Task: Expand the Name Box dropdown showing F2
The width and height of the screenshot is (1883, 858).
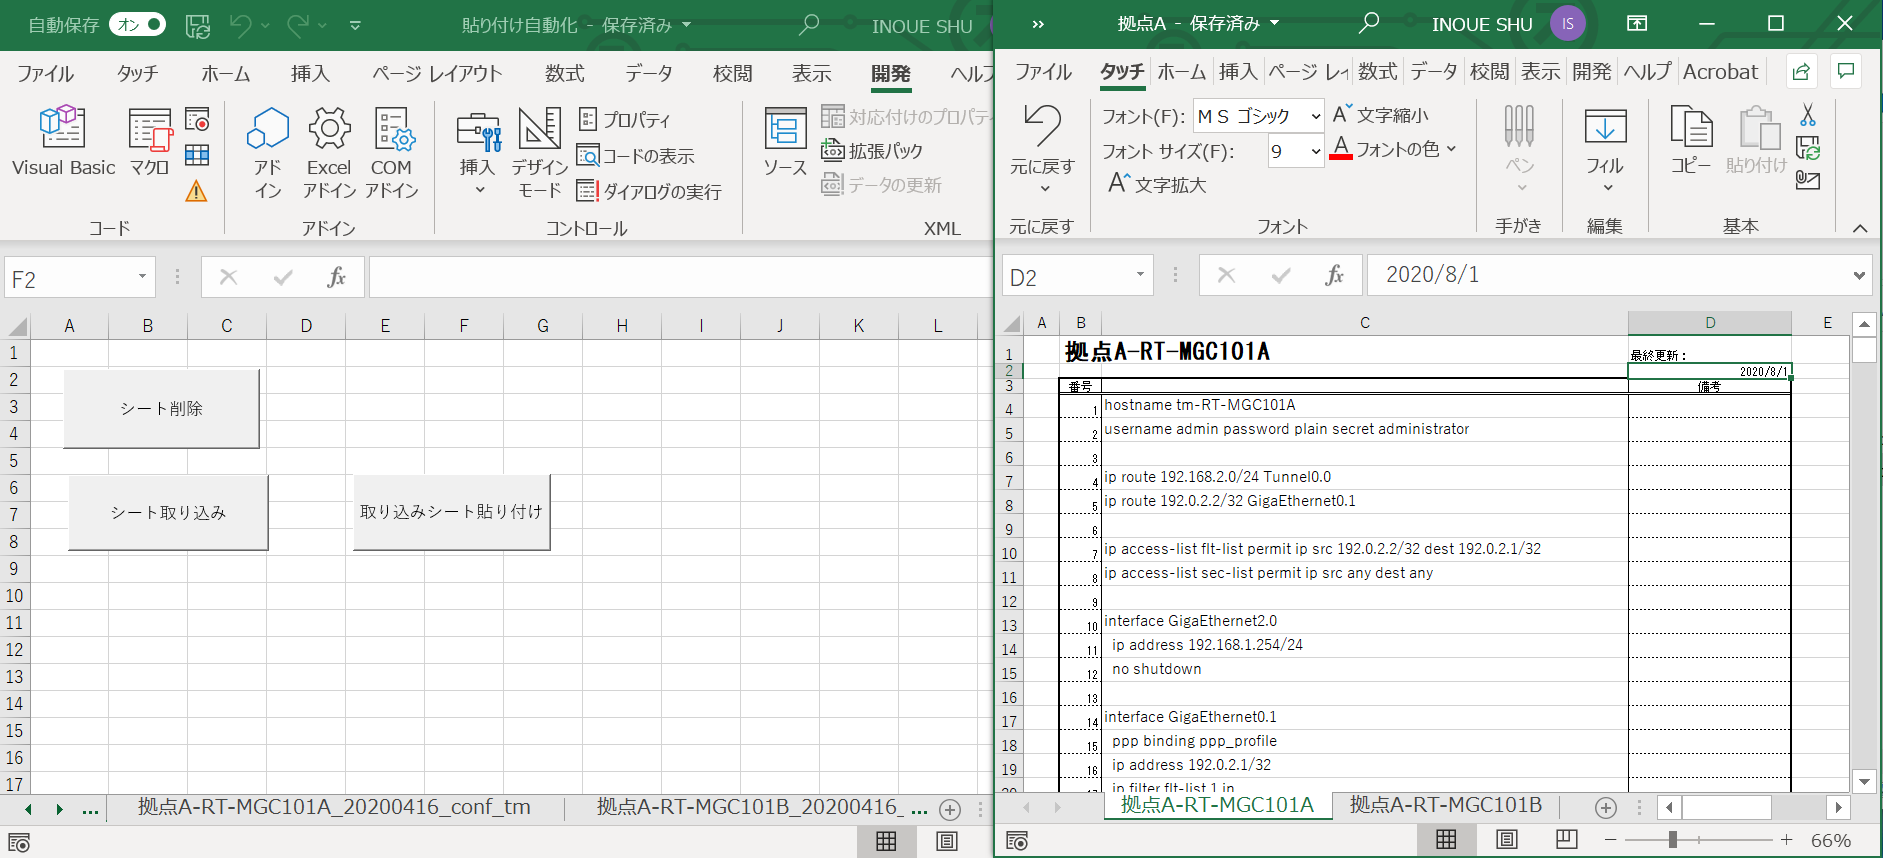Action: pyautogui.click(x=142, y=277)
